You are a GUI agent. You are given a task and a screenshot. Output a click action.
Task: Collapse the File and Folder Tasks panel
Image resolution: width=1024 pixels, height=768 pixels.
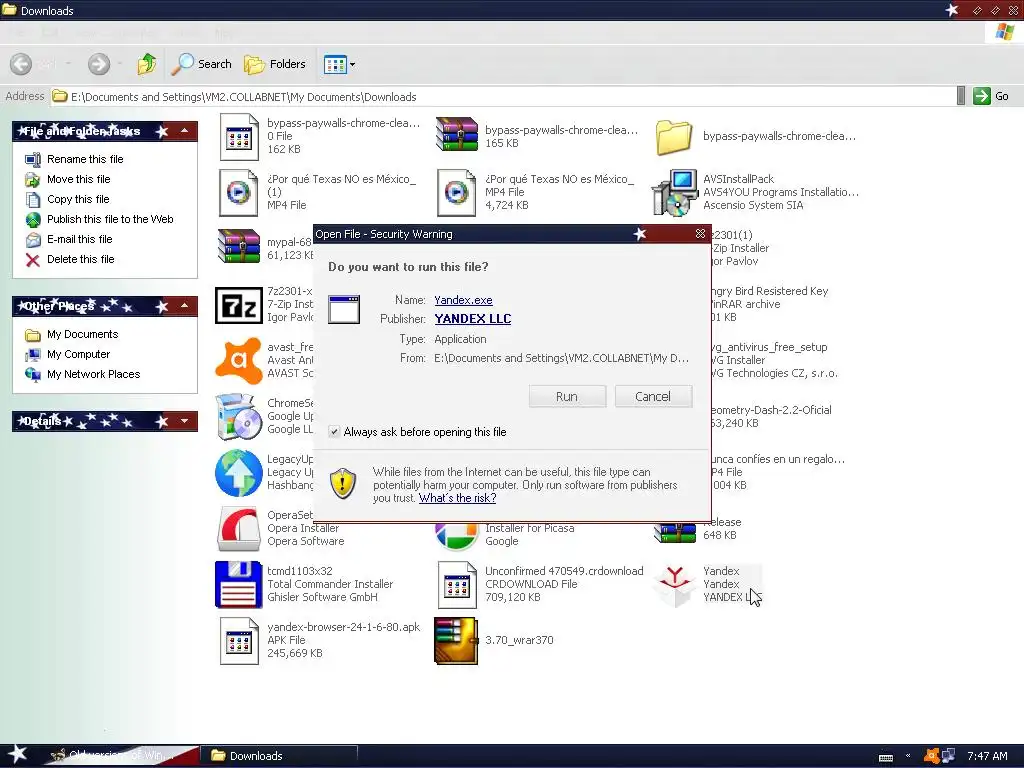(x=185, y=131)
